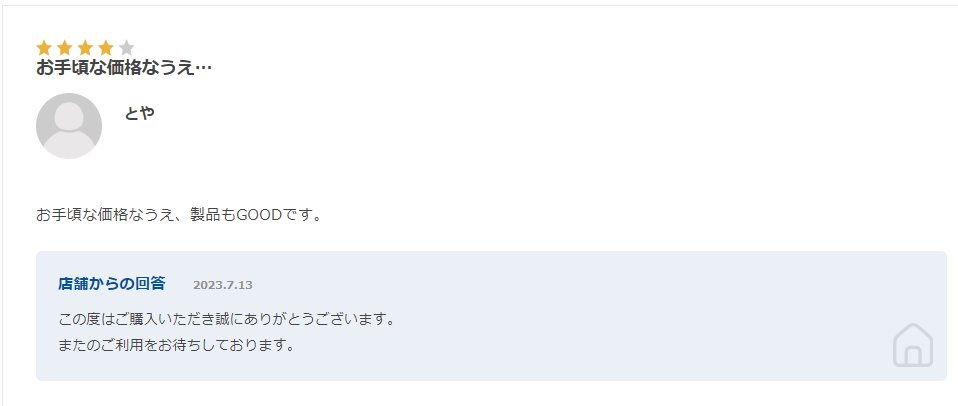Image resolution: width=958 pixels, height=406 pixels.
Task: Open reviewer profile とや
Action: click(139, 113)
